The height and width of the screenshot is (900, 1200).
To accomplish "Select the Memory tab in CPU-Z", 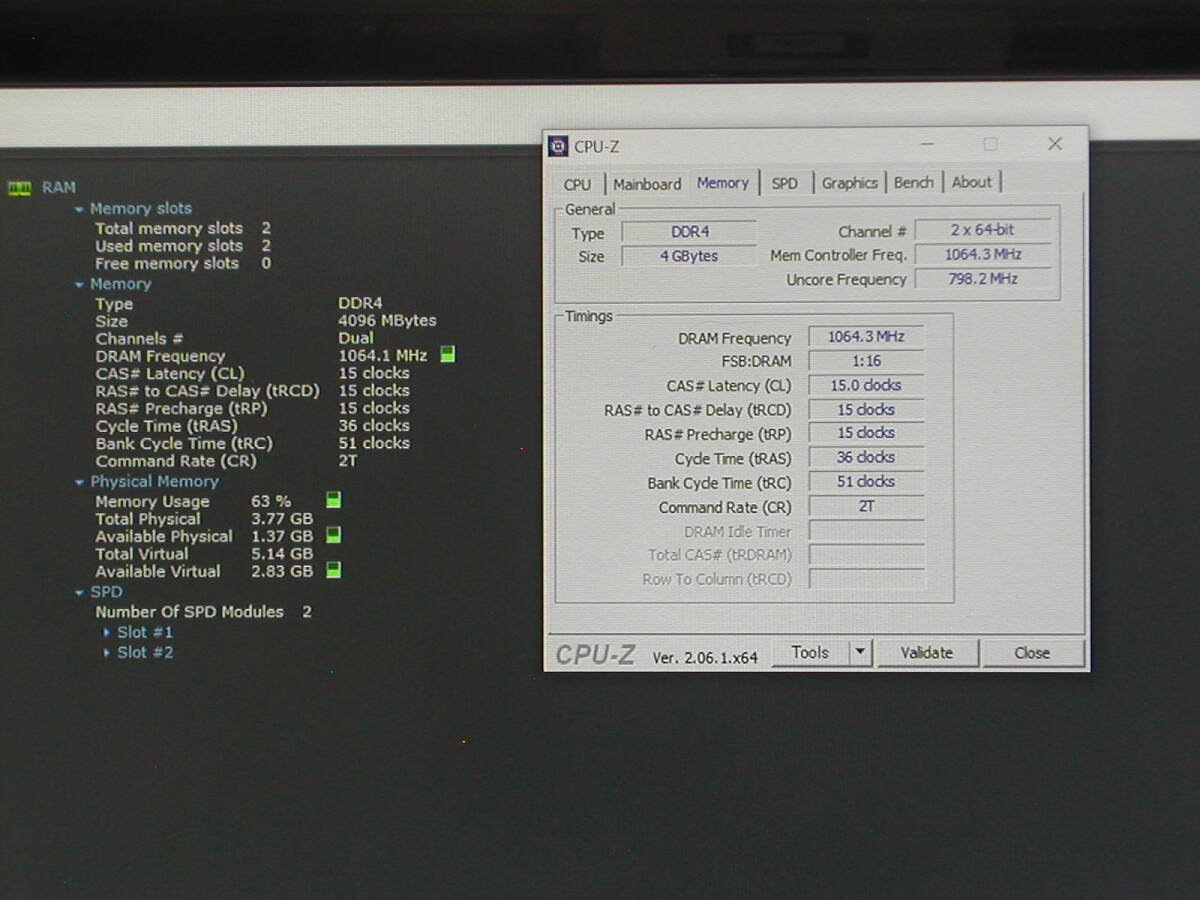I will tap(723, 183).
